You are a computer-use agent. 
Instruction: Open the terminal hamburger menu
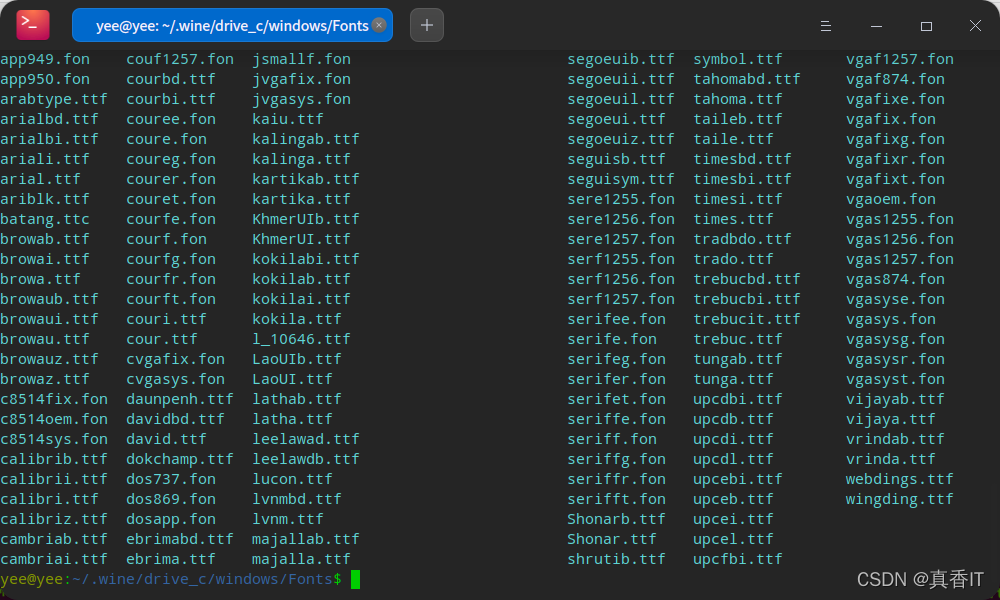[825, 26]
